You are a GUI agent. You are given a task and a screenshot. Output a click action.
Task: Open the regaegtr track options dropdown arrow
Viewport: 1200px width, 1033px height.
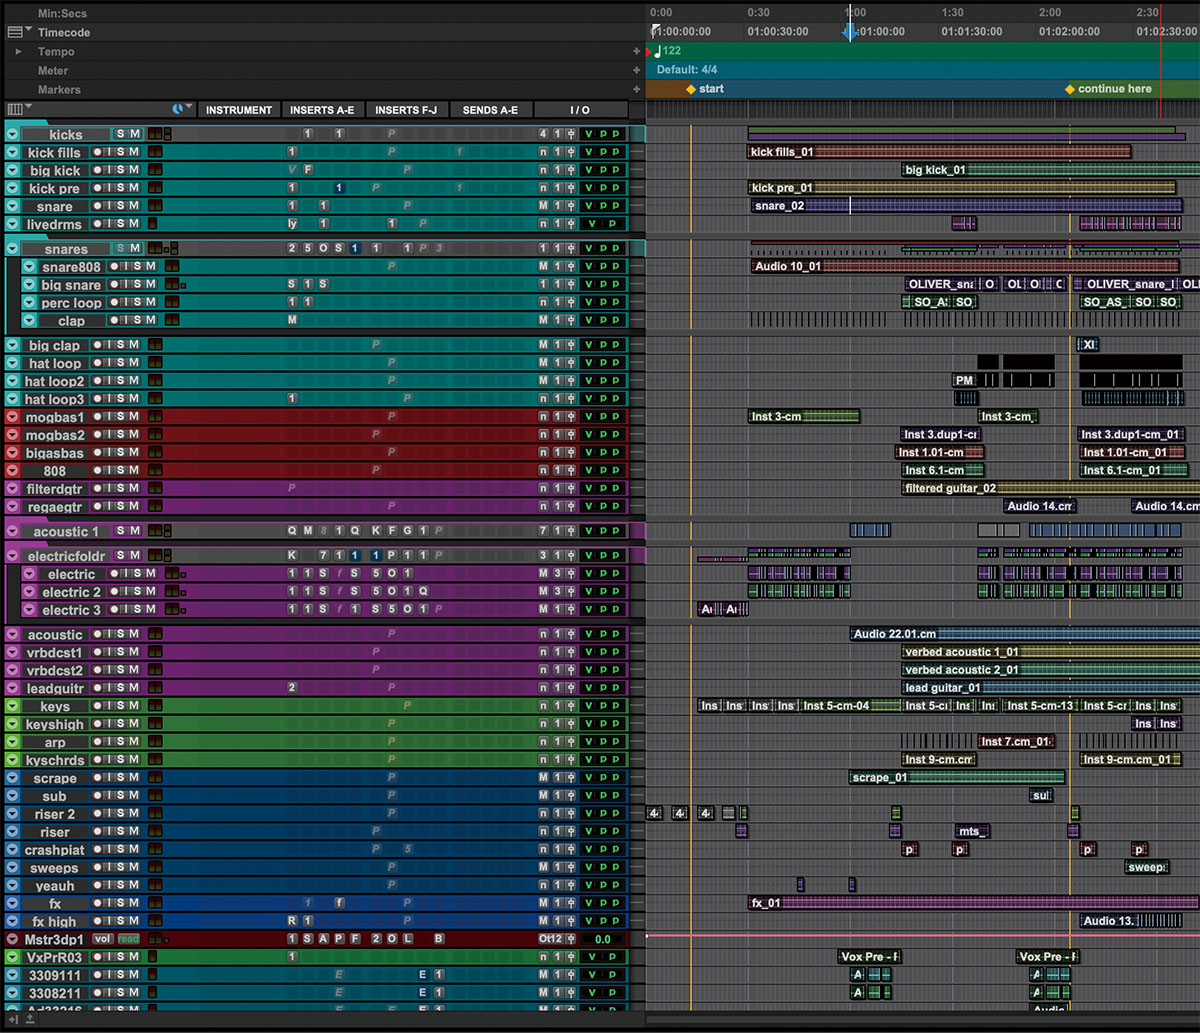coord(12,507)
